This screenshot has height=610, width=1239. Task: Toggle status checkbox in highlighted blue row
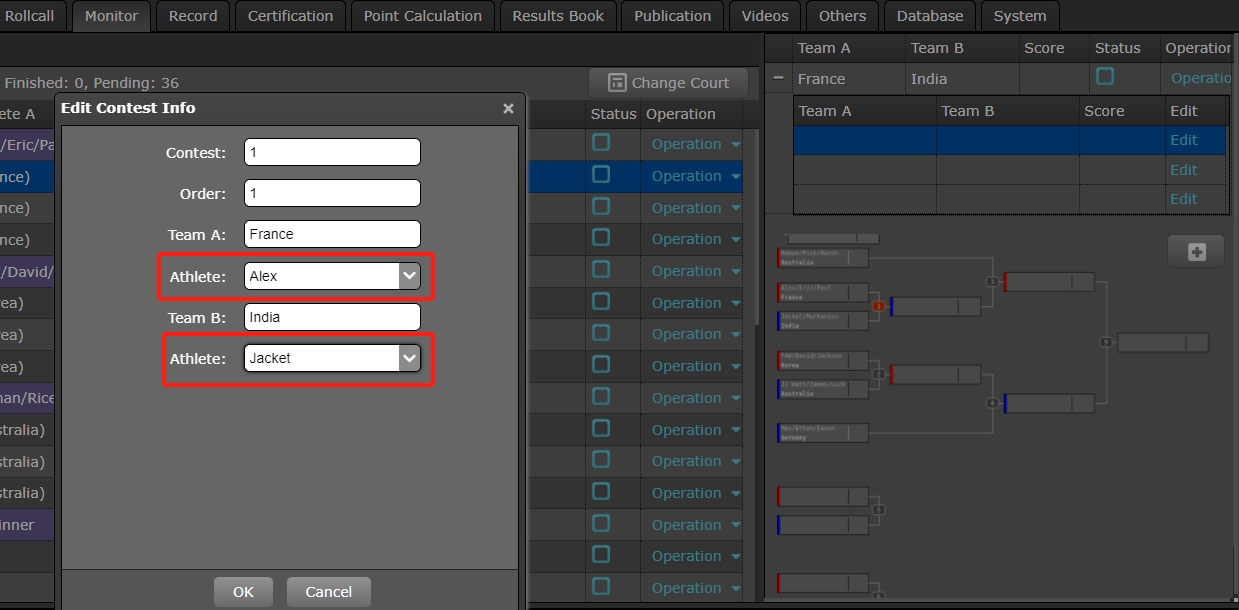(601, 175)
